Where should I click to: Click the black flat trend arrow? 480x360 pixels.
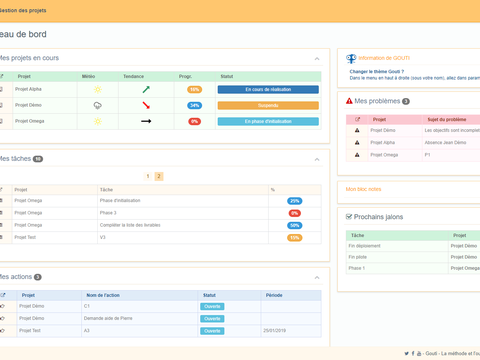pos(146,121)
